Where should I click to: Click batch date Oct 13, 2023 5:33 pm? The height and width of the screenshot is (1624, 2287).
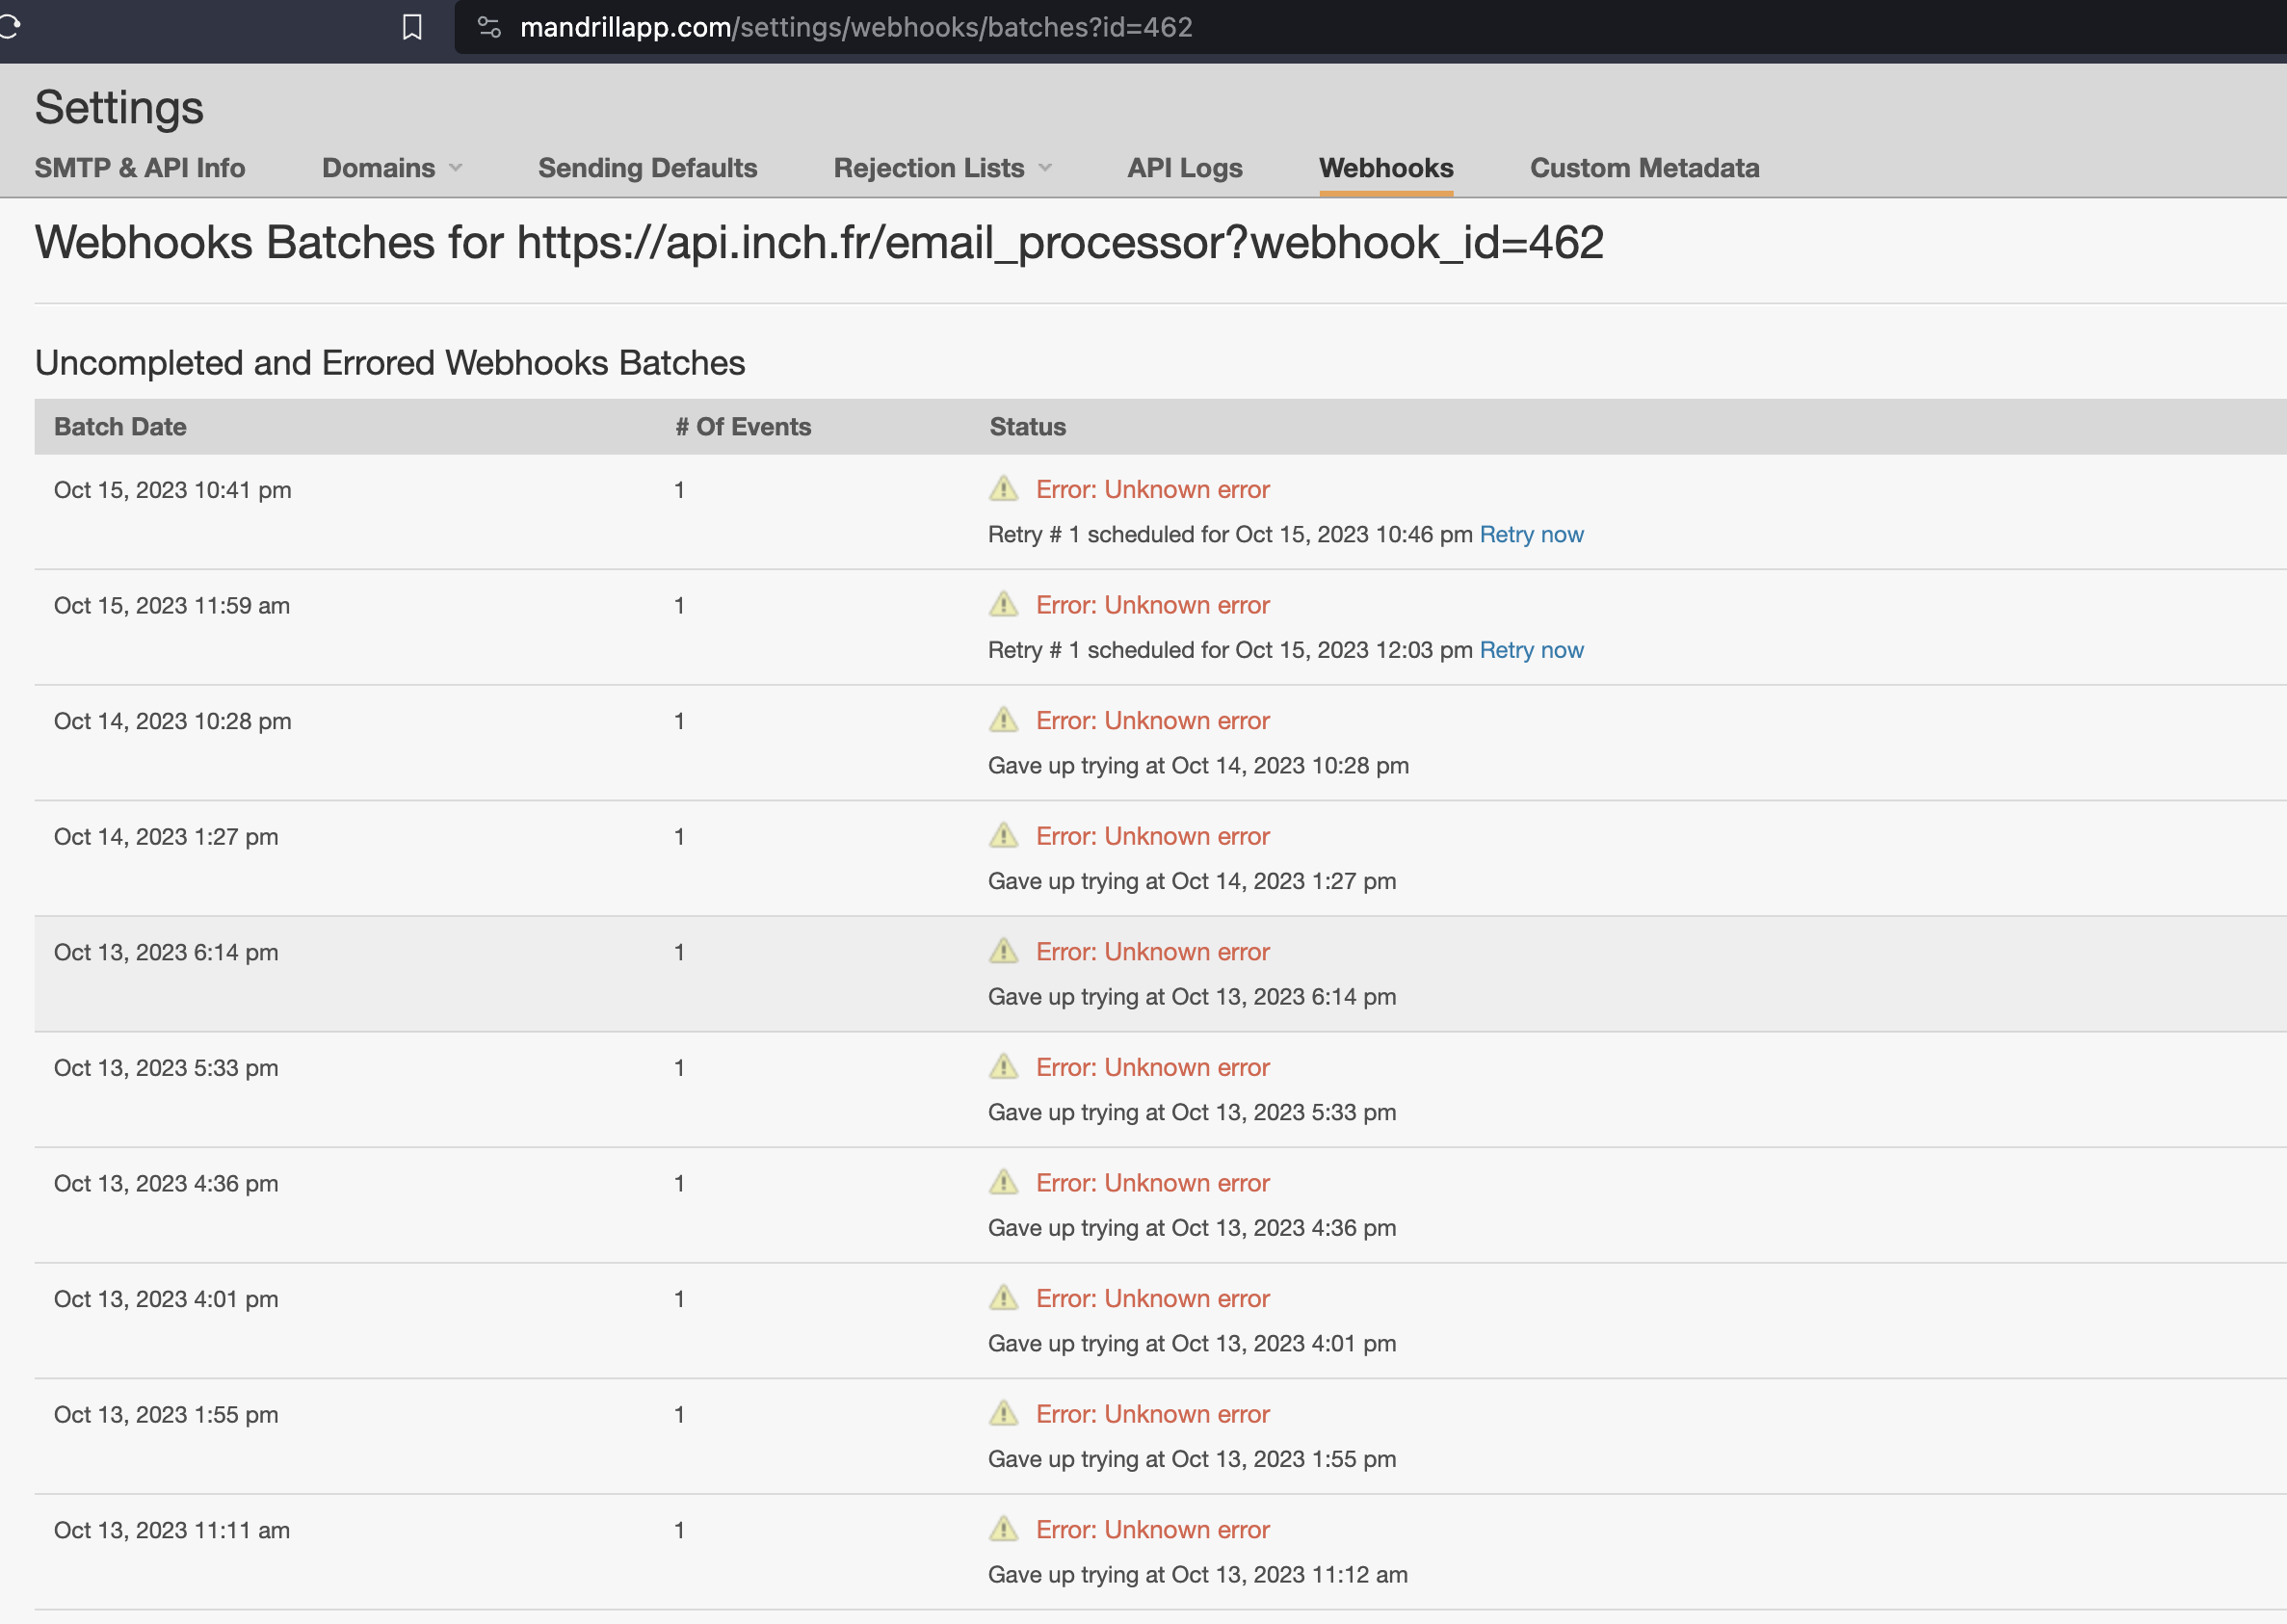click(166, 1068)
